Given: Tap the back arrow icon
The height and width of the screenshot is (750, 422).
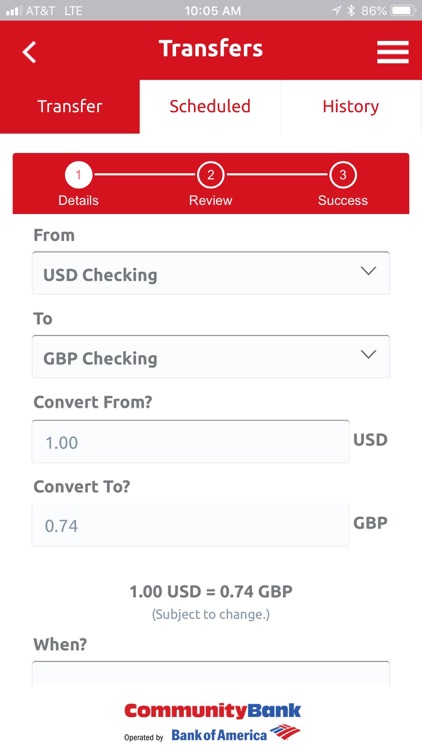Looking at the screenshot, I should 29,52.
